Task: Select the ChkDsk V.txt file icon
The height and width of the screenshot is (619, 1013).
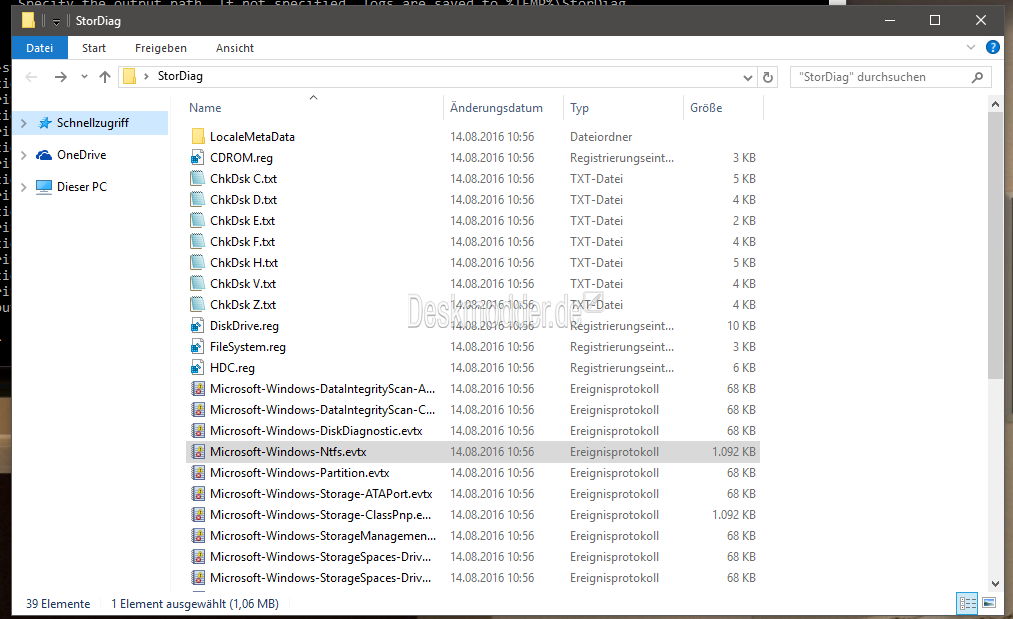Action: (x=198, y=284)
